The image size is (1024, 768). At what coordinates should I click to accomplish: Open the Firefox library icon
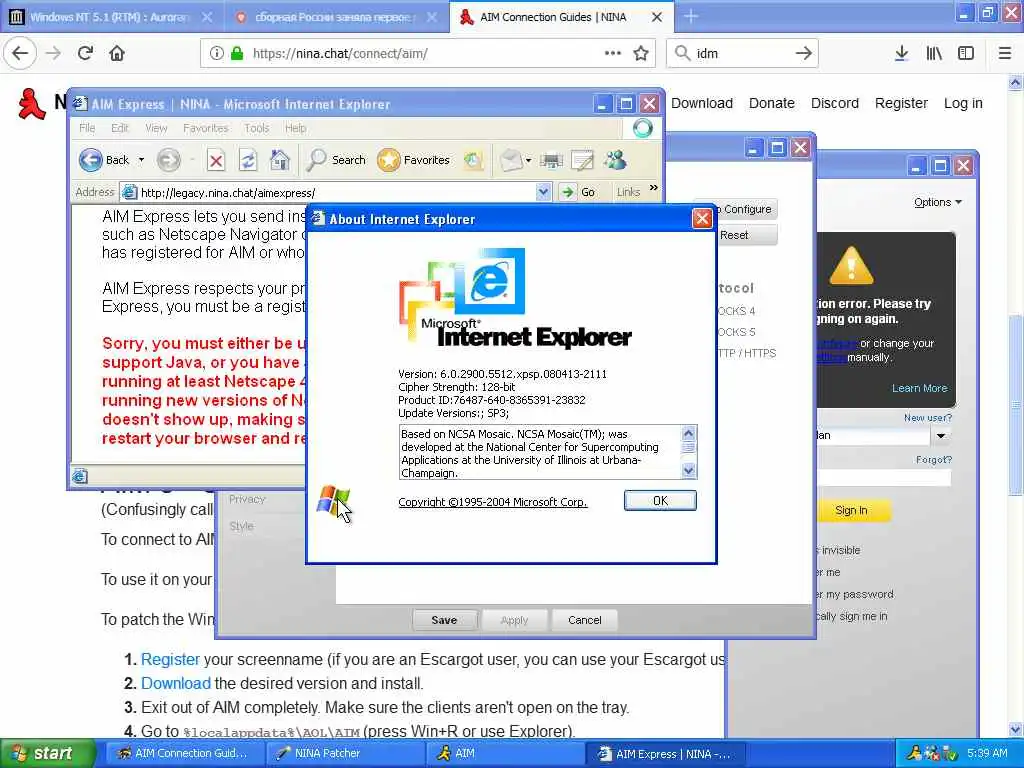coord(934,54)
